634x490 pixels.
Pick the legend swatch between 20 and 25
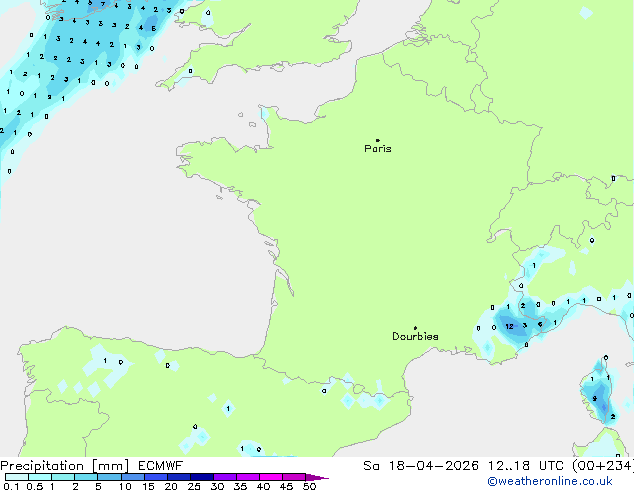[179, 477]
